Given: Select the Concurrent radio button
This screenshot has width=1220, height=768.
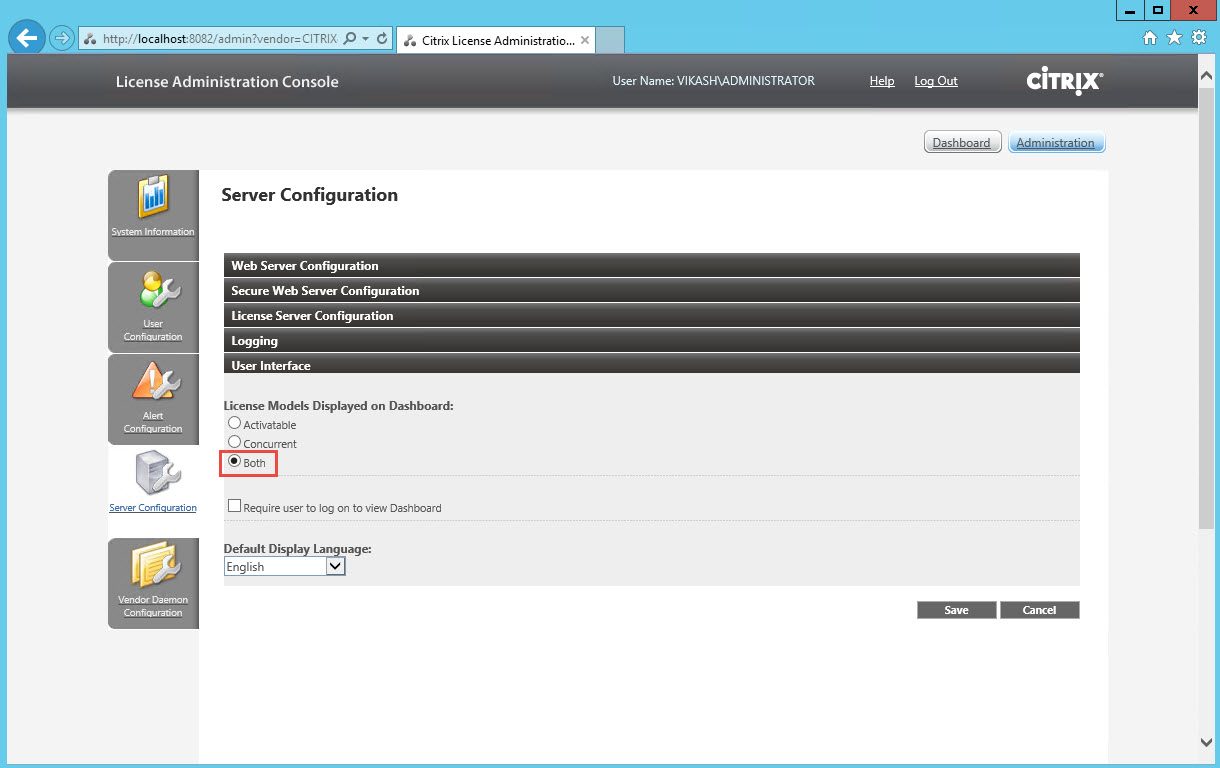Looking at the screenshot, I should coord(235,442).
